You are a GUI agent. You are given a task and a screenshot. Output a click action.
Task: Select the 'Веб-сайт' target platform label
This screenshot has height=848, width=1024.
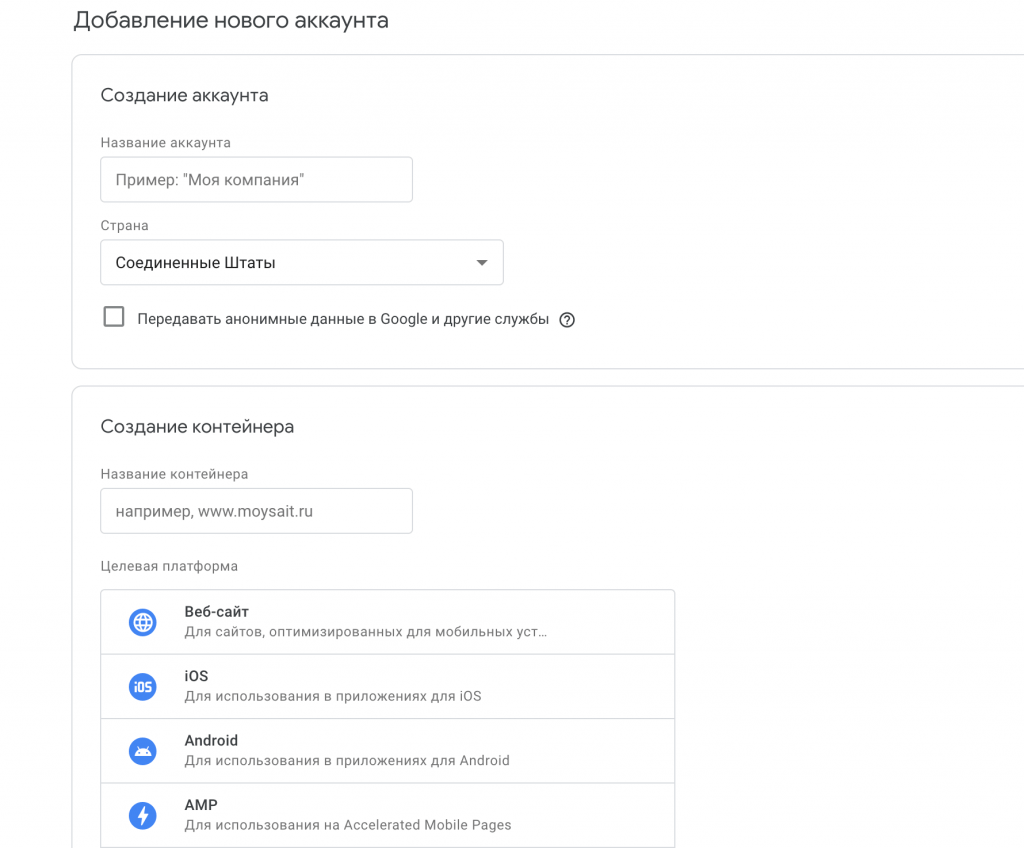tap(217, 612)
